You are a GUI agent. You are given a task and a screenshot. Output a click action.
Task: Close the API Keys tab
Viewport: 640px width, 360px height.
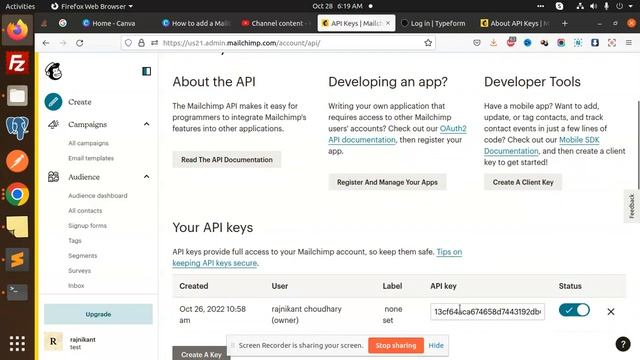(388, 24)
